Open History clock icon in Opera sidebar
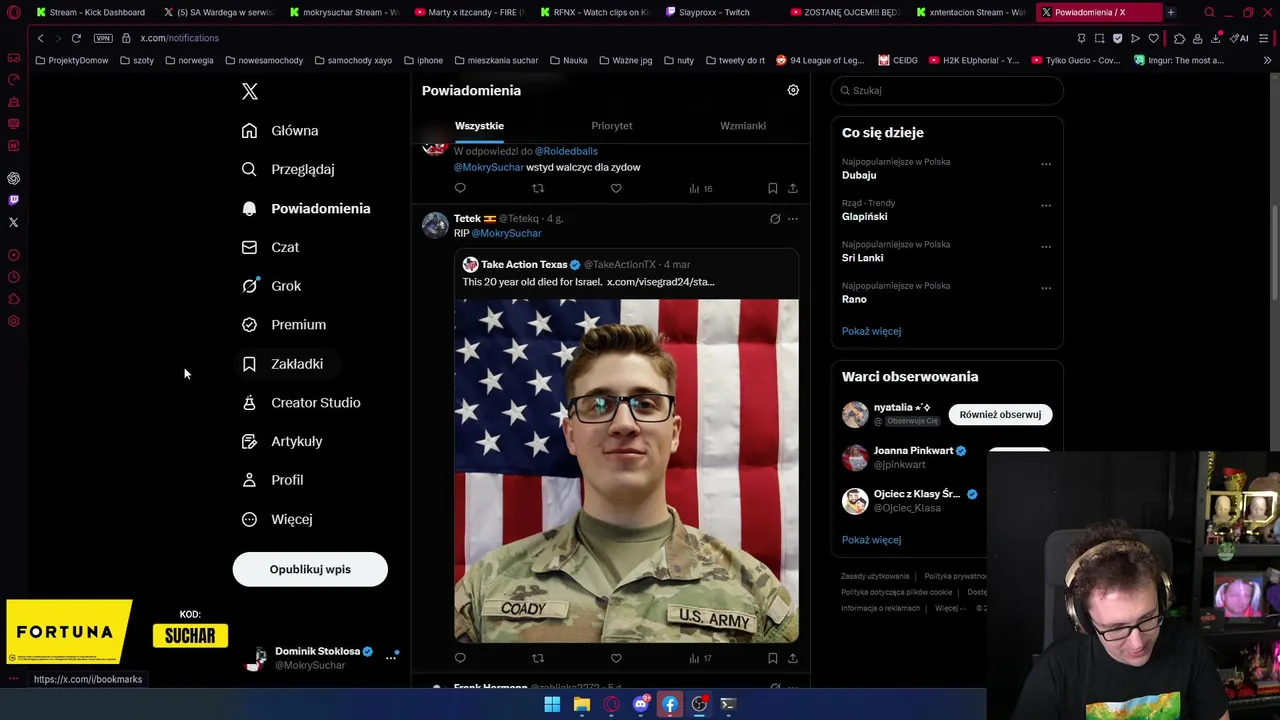 [14, 277]
